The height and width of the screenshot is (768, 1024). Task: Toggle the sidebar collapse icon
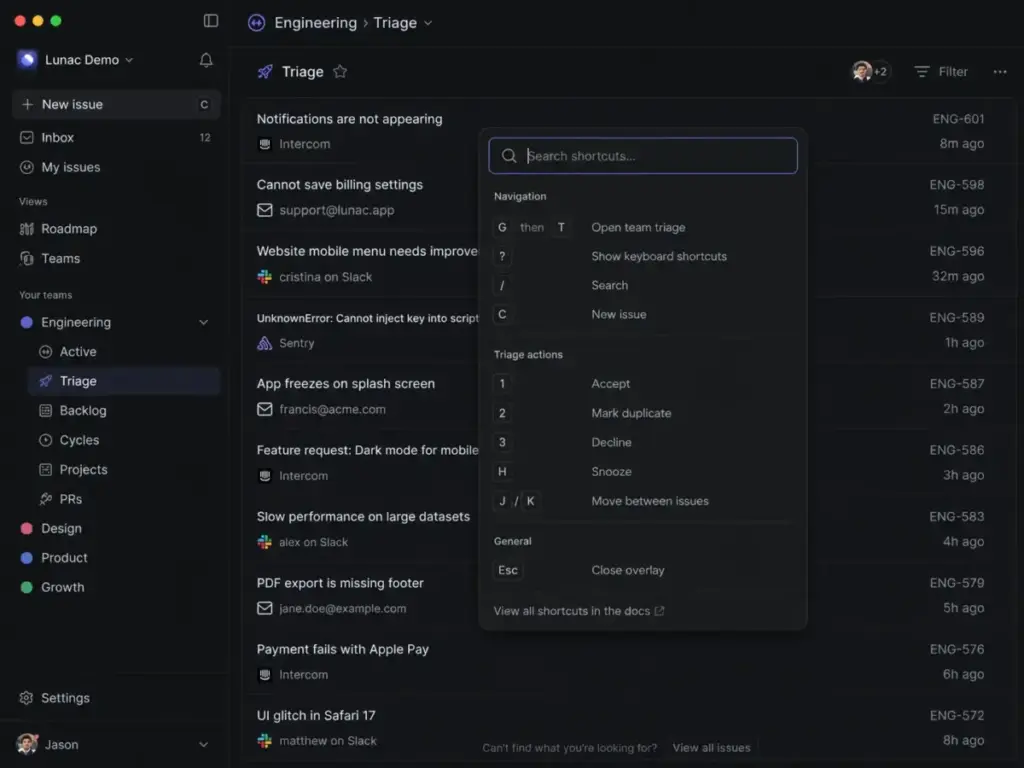pos(210,21)
